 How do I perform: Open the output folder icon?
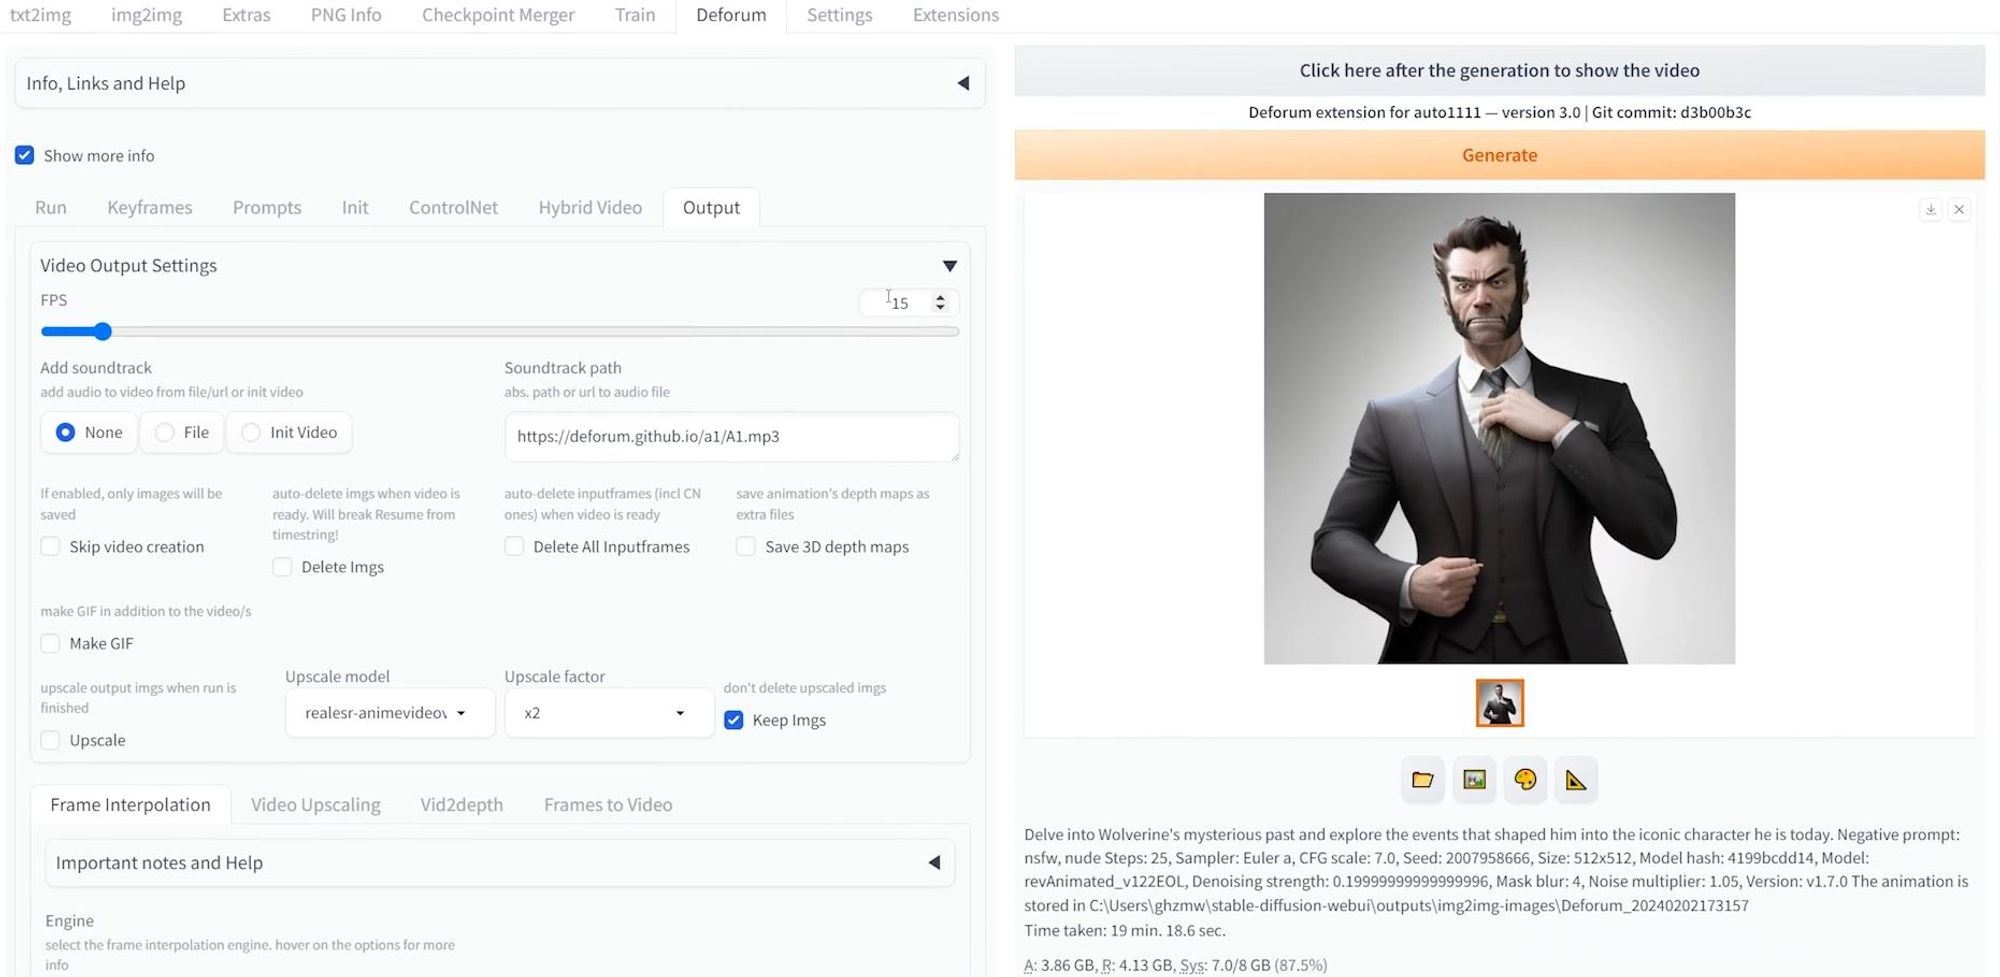[x=1422, y=780]
